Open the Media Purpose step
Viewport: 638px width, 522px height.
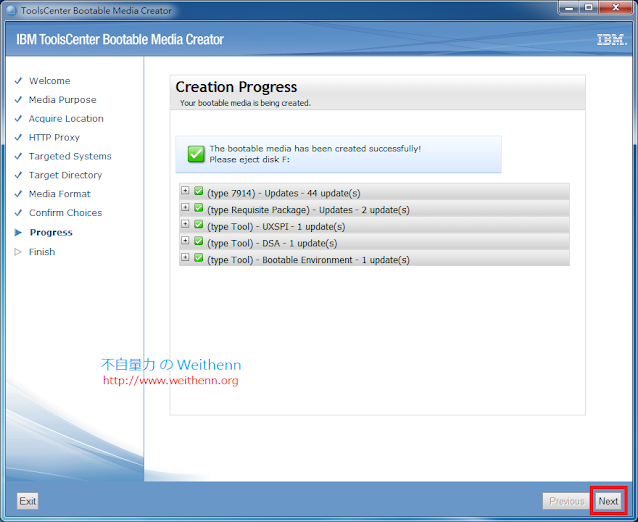coord(63,100)
